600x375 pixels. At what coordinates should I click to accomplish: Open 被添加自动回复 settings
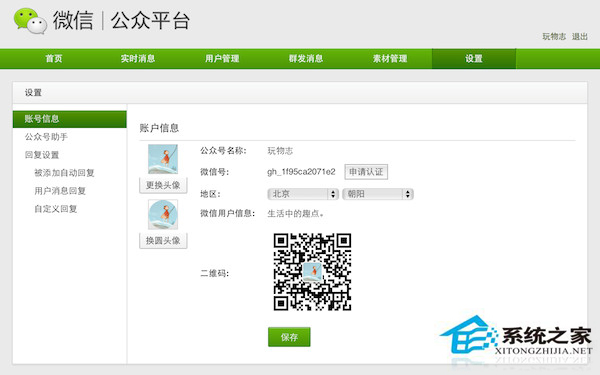(64, 173)
